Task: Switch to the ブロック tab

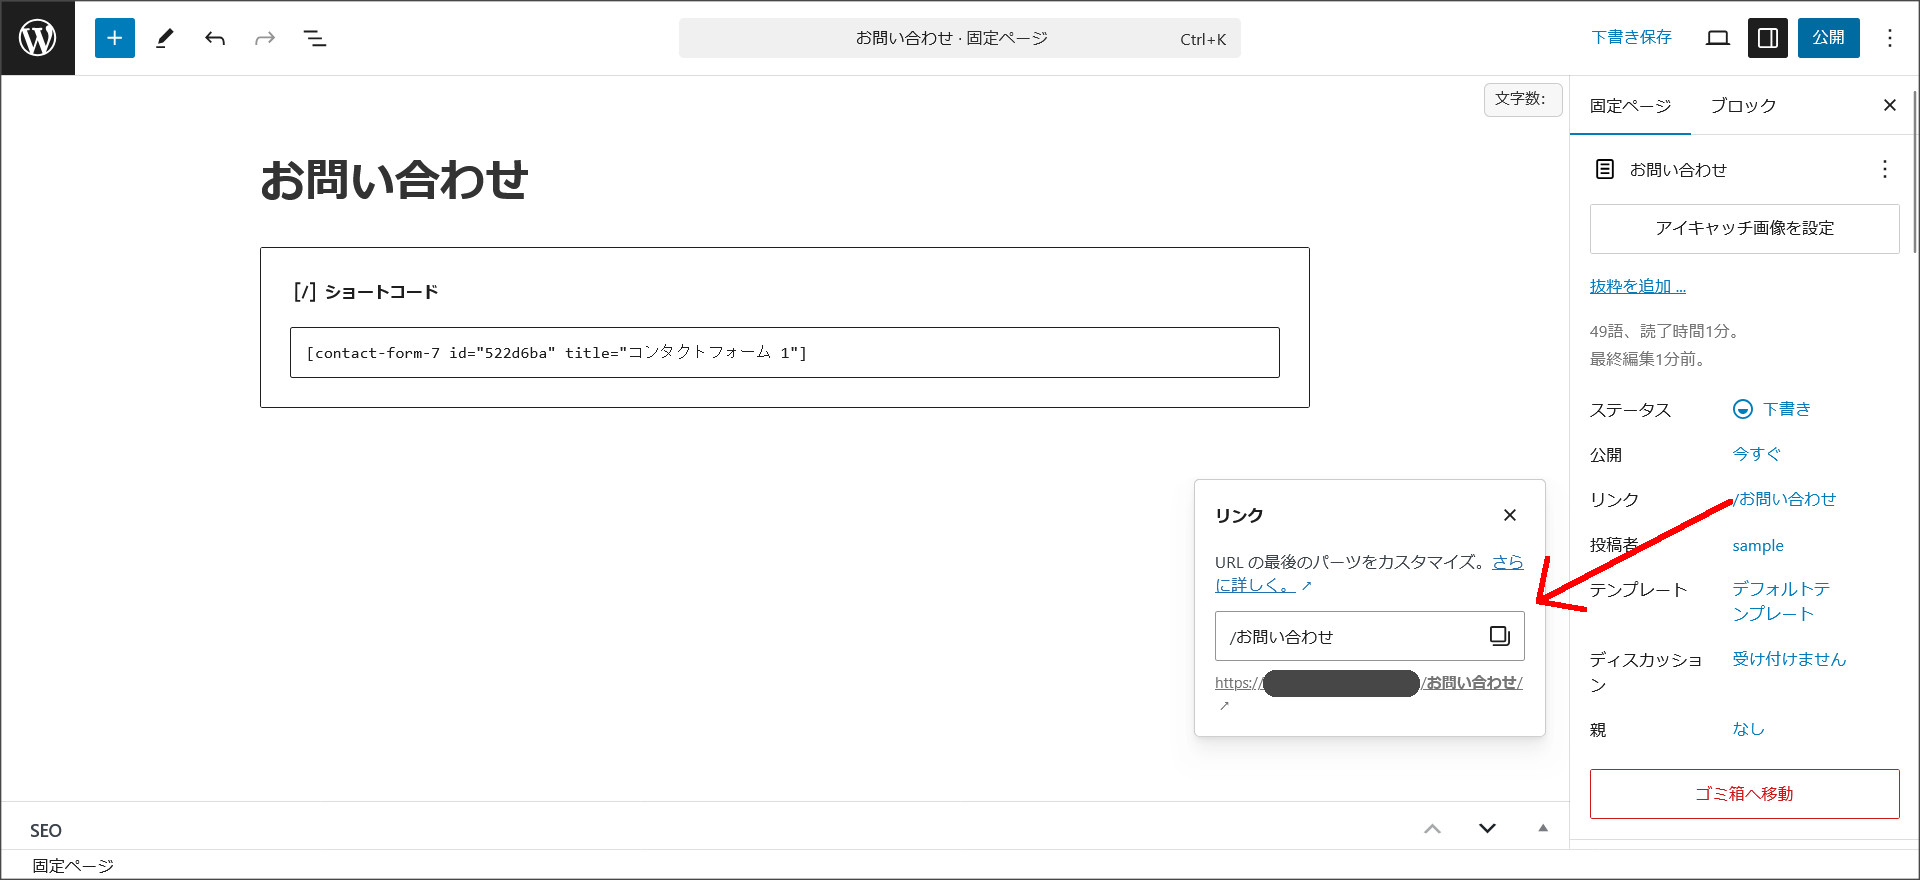Action: [x=1743, y=106]
